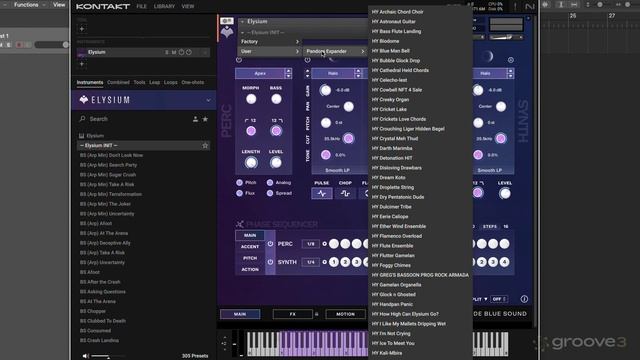This screenshot has width=640, height=360.
Task: Switch to the MOTION page
Action: (345, 314)
